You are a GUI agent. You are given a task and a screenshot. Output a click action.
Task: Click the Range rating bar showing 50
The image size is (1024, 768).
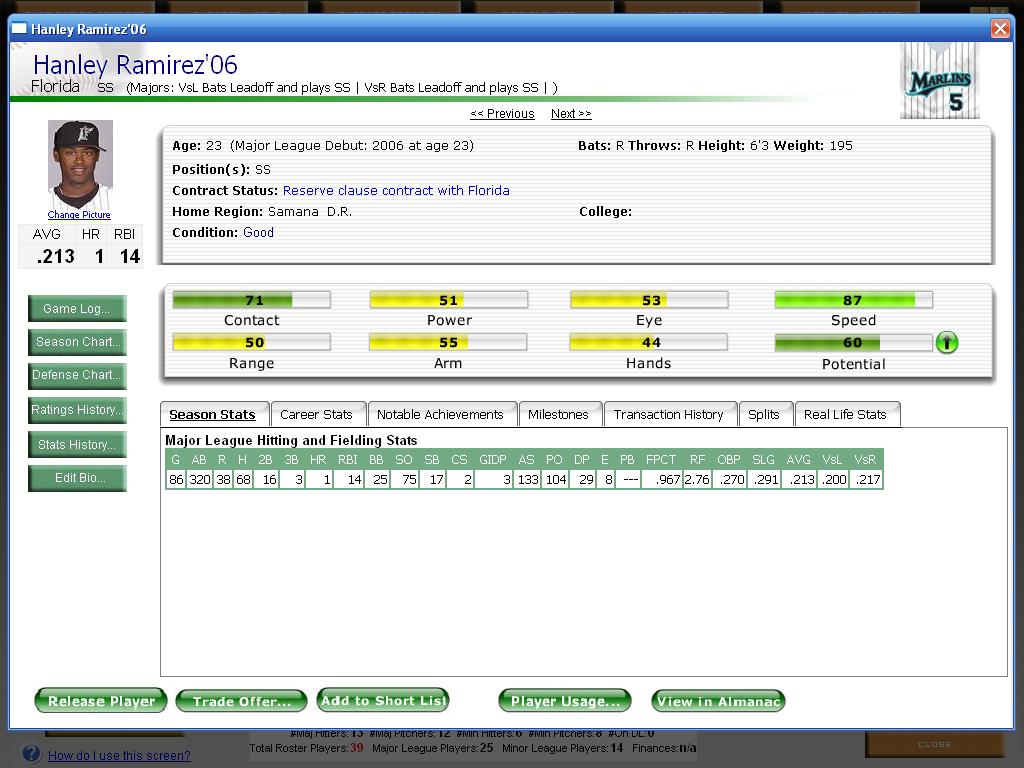(x=251, y=342)
